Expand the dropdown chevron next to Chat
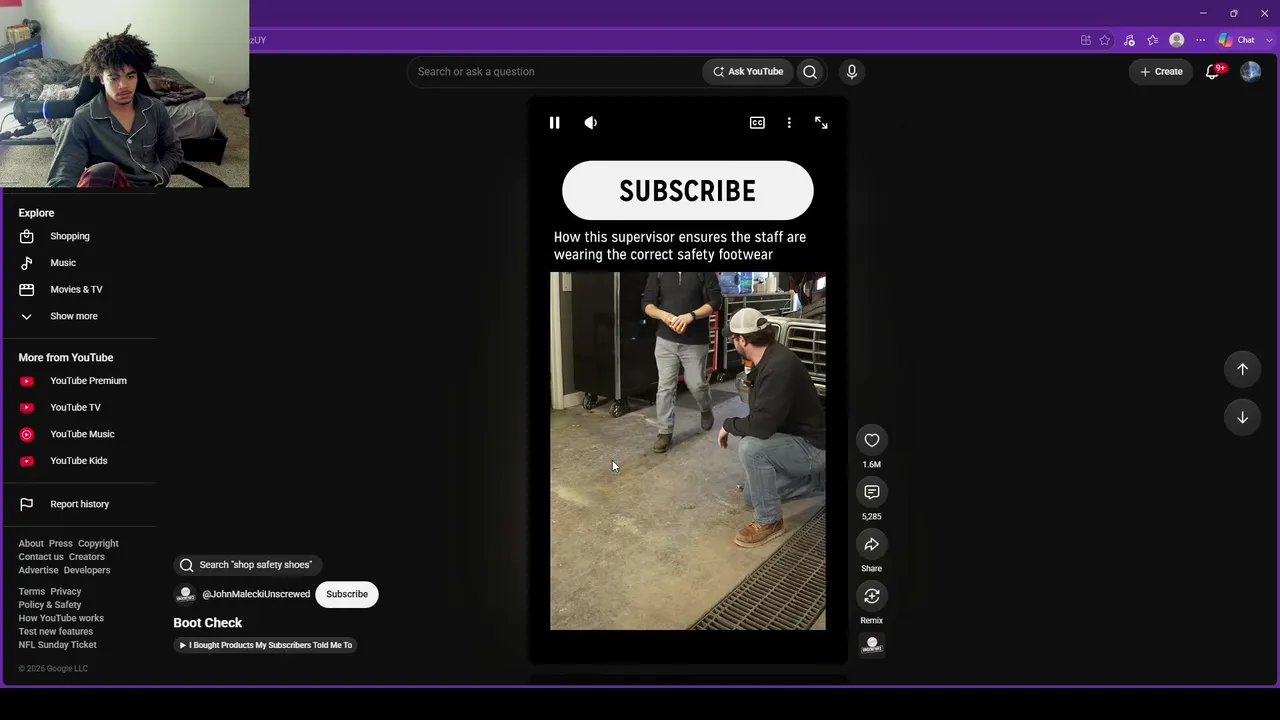 [1269, 40]
